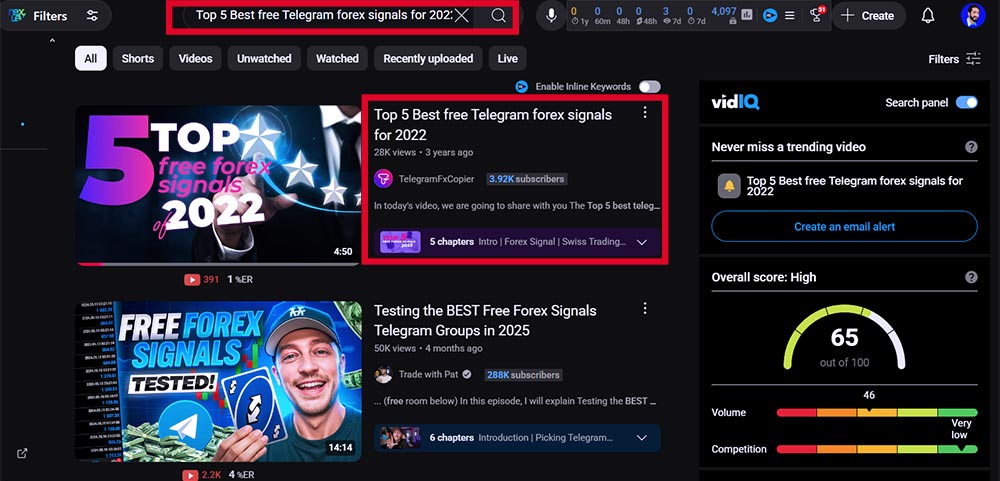Open the vidIQ hamburger menu in toolbar
Screen dimensions: 1000x481
pyautogui.click(x=790, y=15)
